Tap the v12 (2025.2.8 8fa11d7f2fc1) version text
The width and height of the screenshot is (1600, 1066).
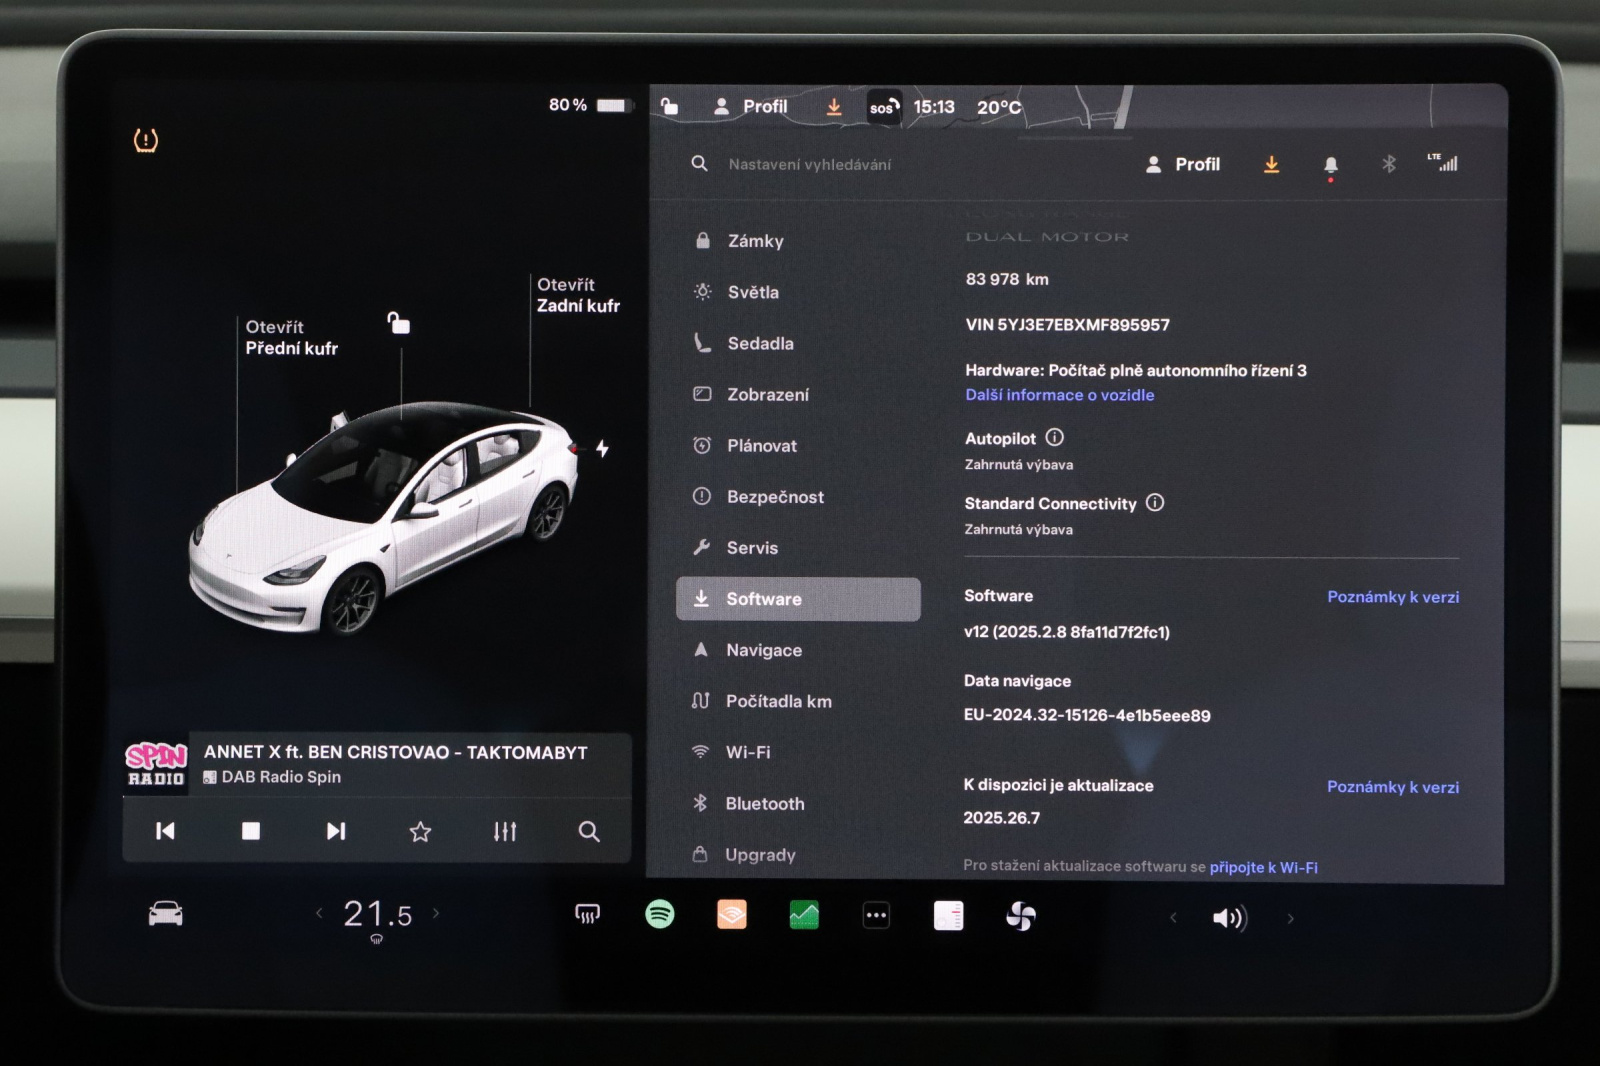[x=1066, y=632]
